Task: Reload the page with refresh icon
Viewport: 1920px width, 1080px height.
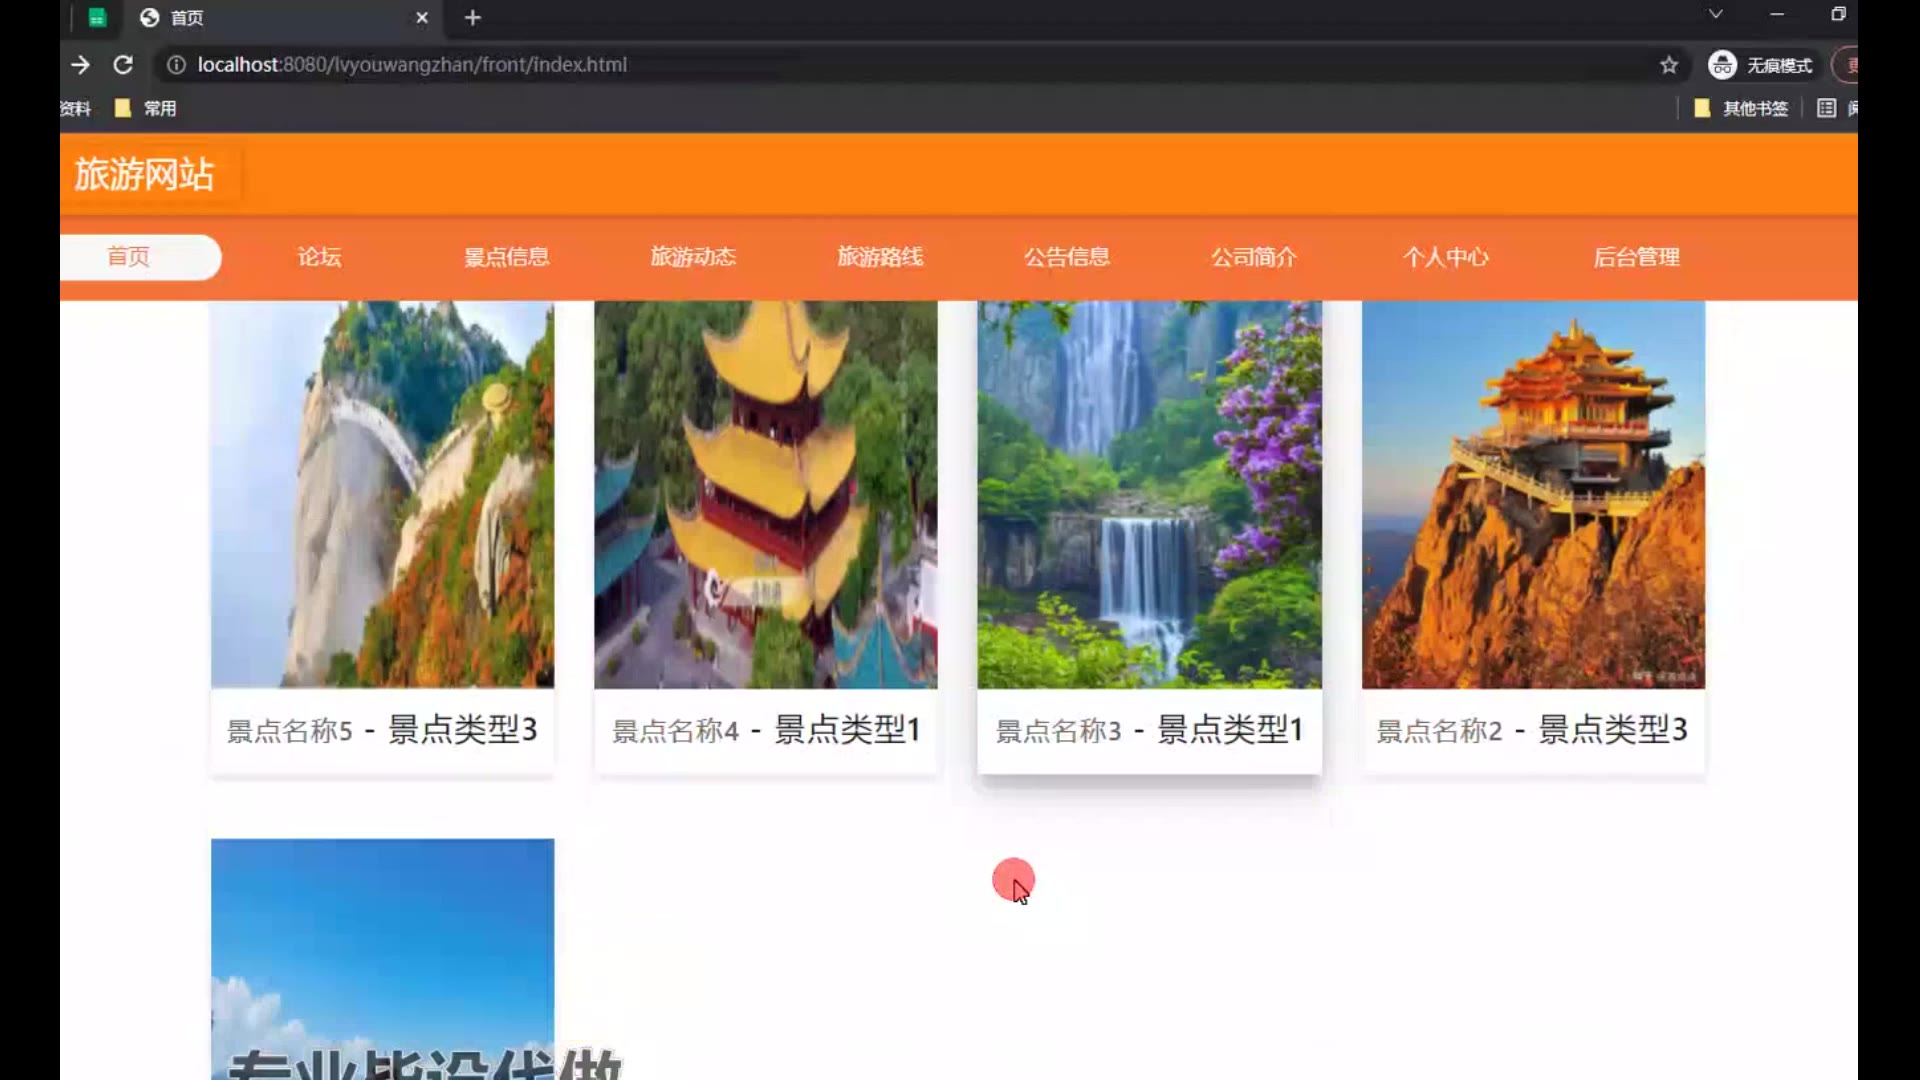Action: coord(123,65)
